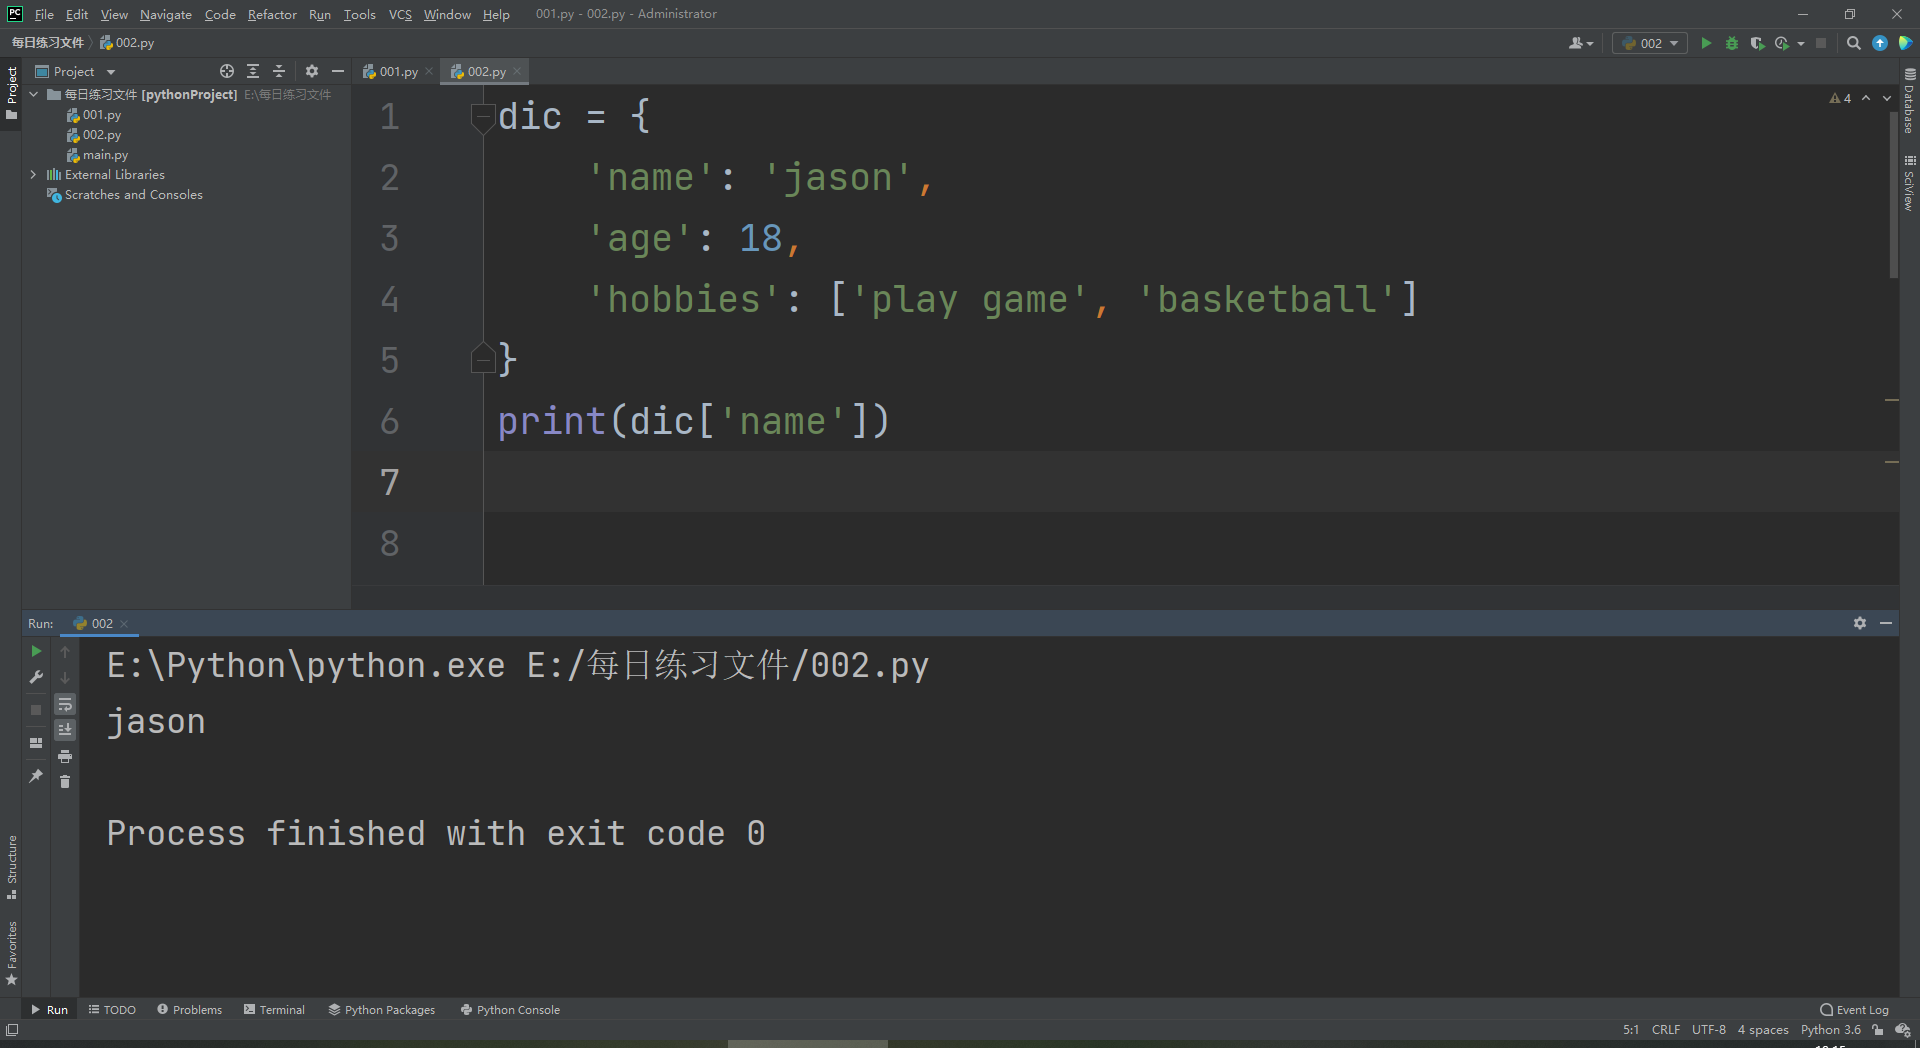Click UTF-8 encoding in status bar

point(1709,1030)
